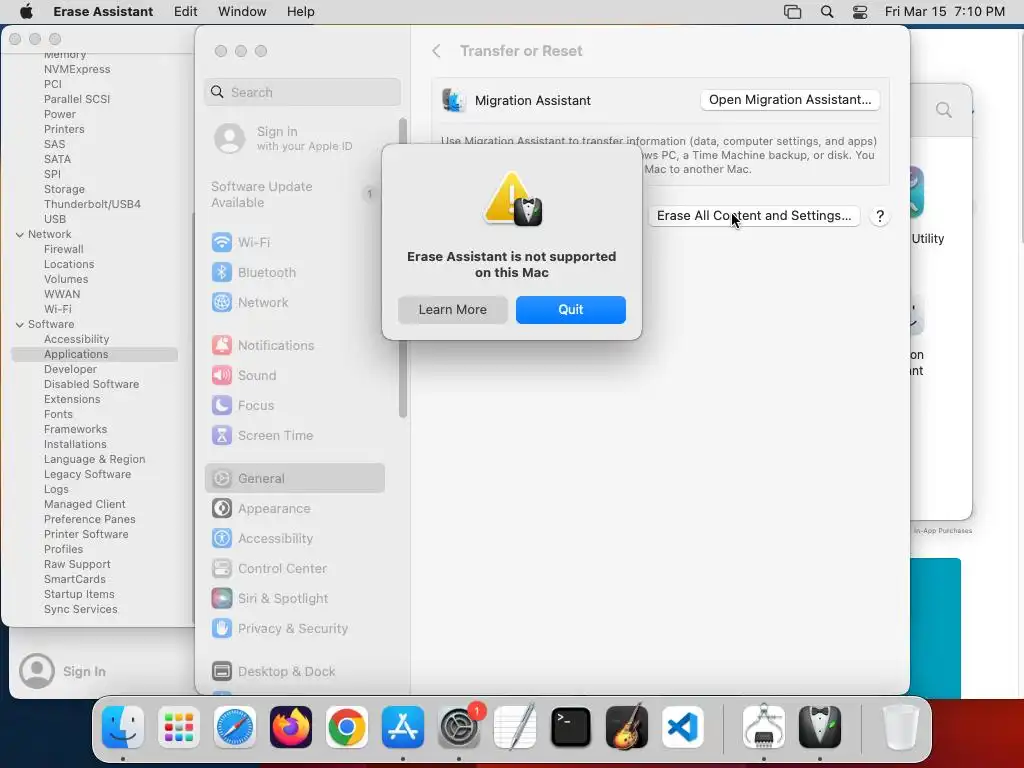Screen dimensions: 1024x768
Task: Select Startup Items in System Information
Action: [x=79, y=594]
